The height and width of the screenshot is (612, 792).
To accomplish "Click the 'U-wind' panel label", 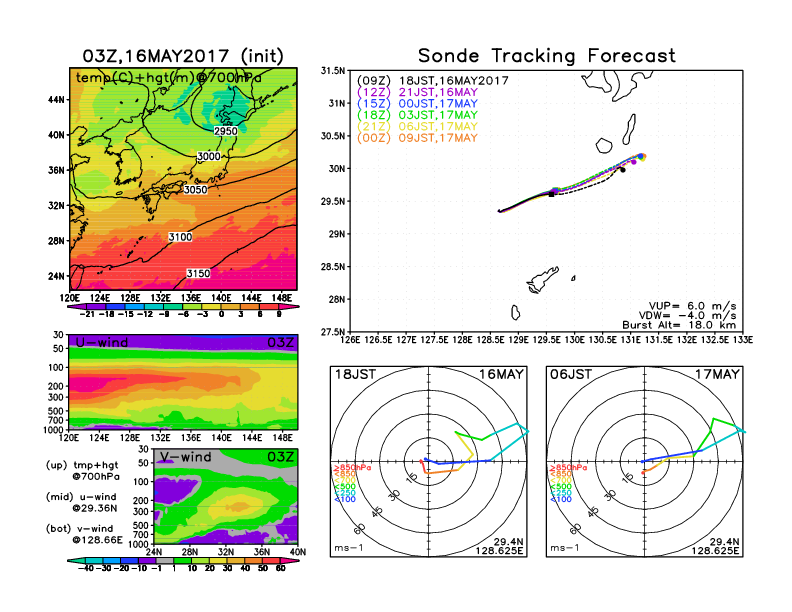I will coord(102,342).
